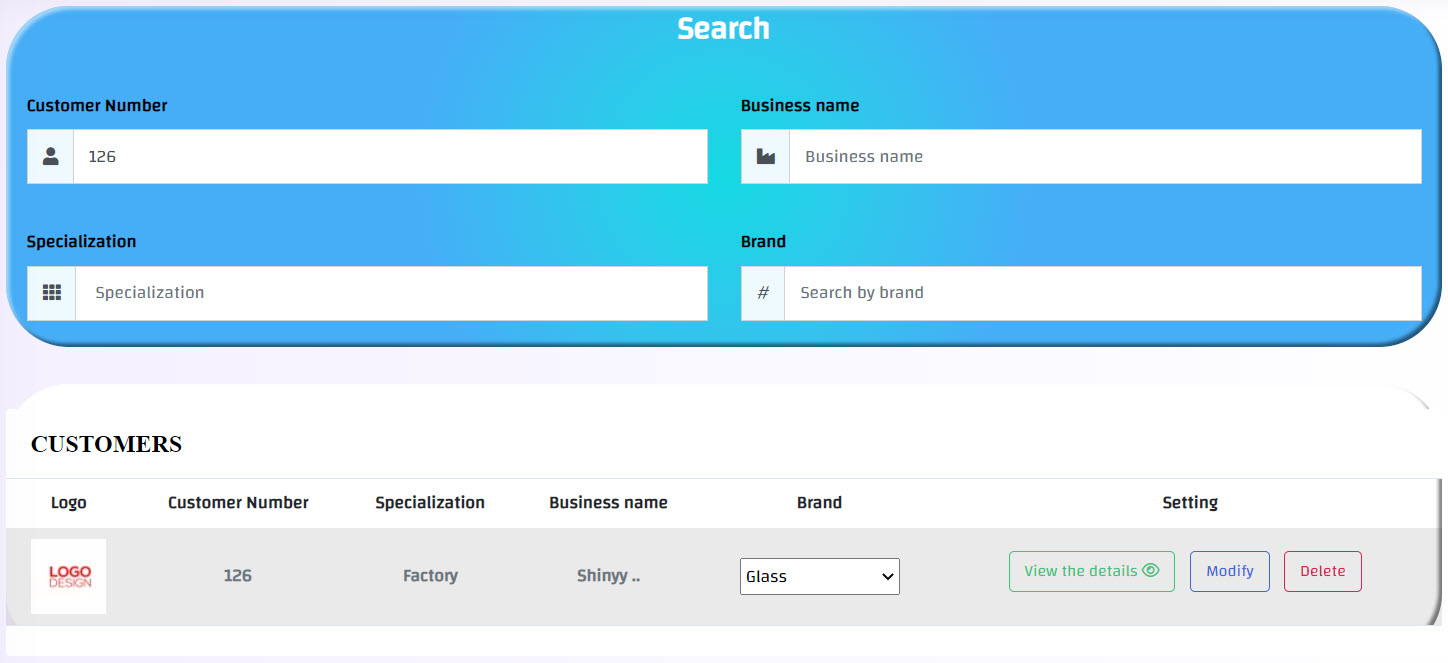The width and height of the screenshot is (1448, 663).
Task: Select the Shinyy business name cell
Action: (608, 576)
